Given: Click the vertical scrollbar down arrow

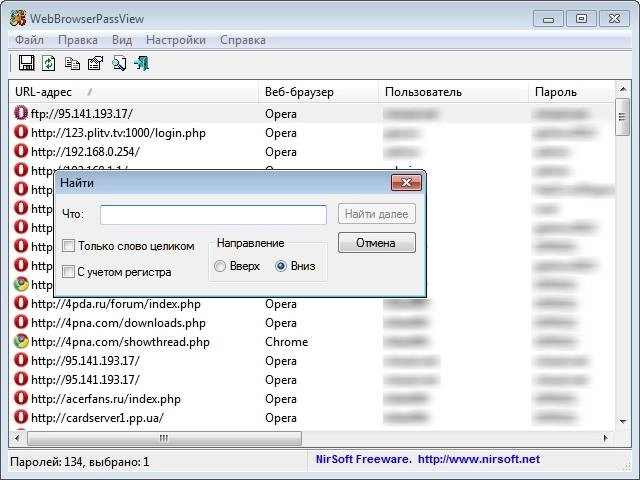Looking at the screenshot, I should coord(623,421).
